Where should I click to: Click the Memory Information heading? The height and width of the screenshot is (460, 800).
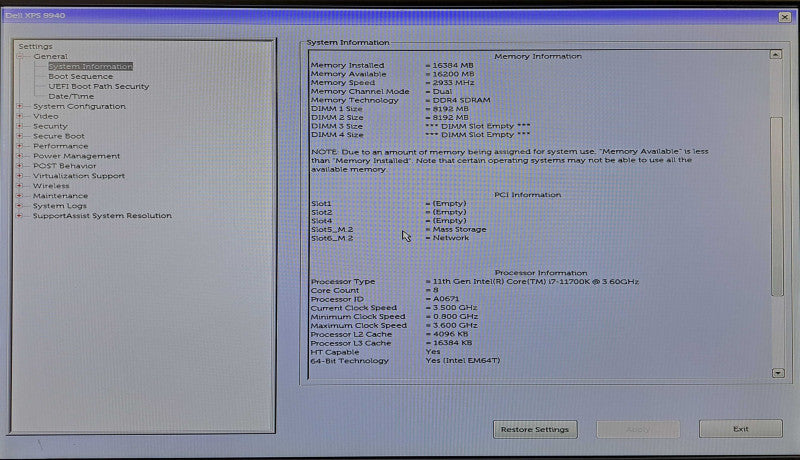click(538, 56)
